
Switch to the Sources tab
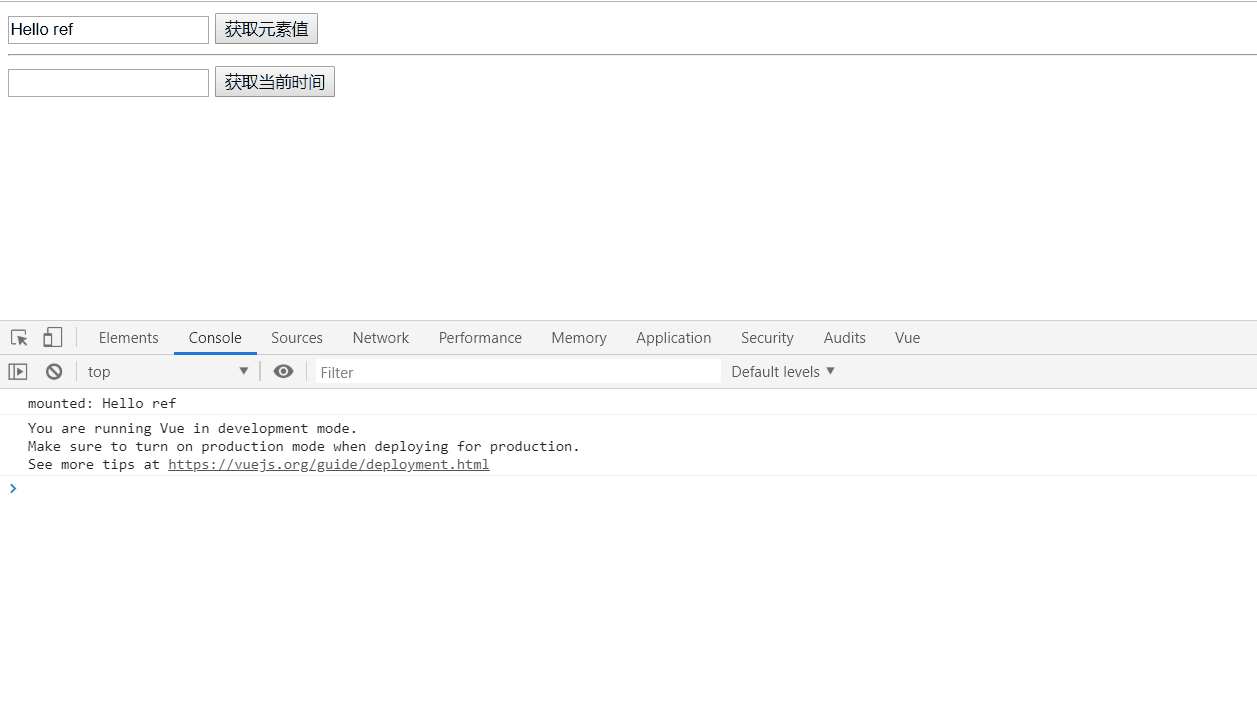(297, 338)
